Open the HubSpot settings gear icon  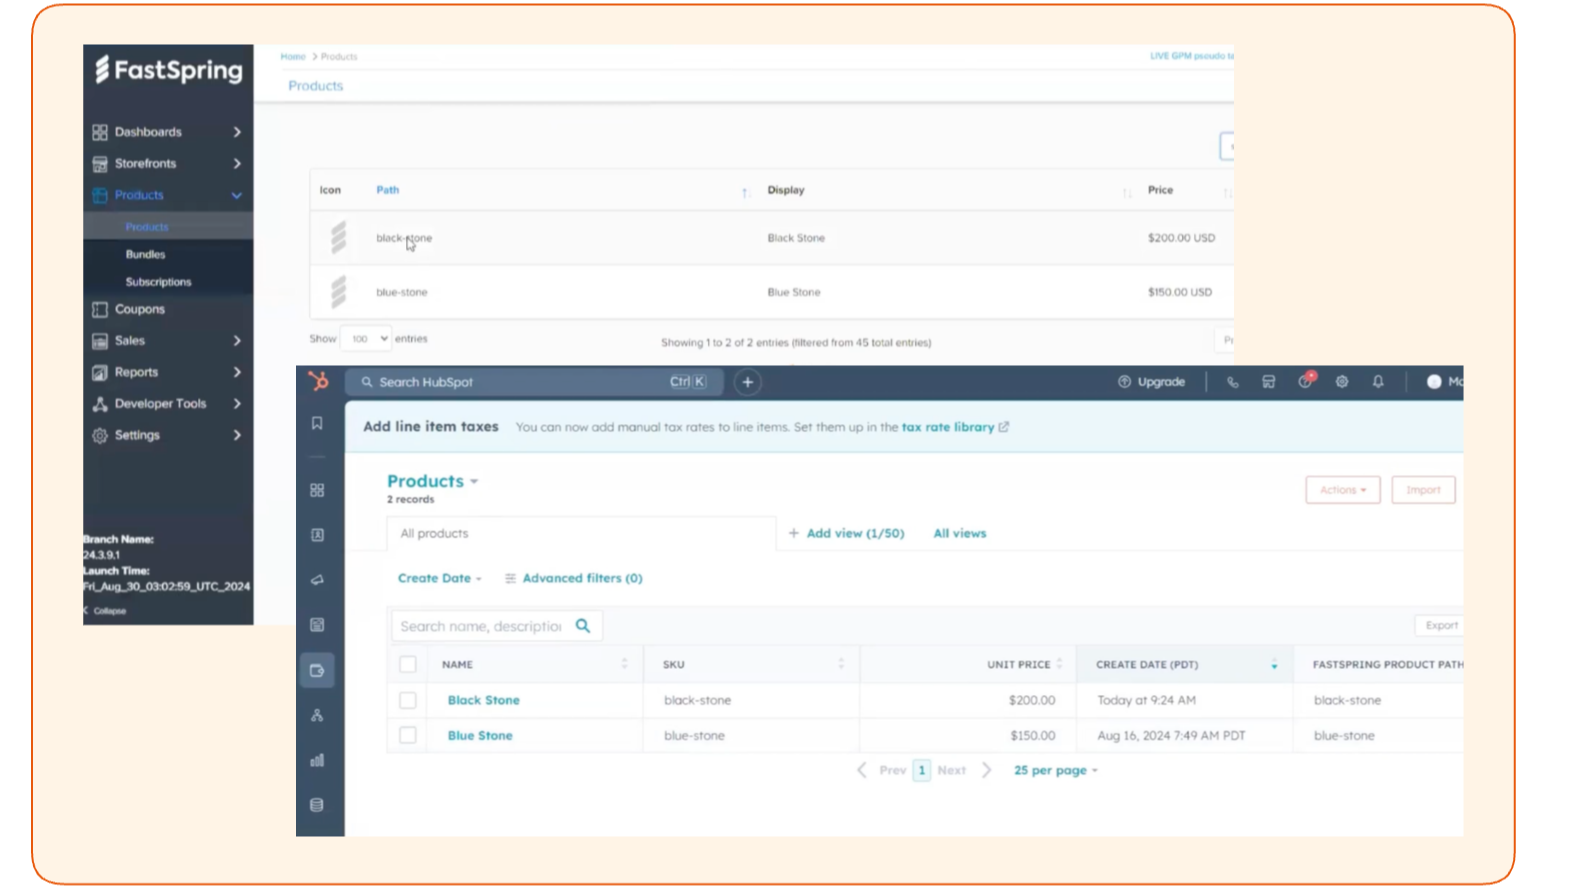coord(1342,382)
